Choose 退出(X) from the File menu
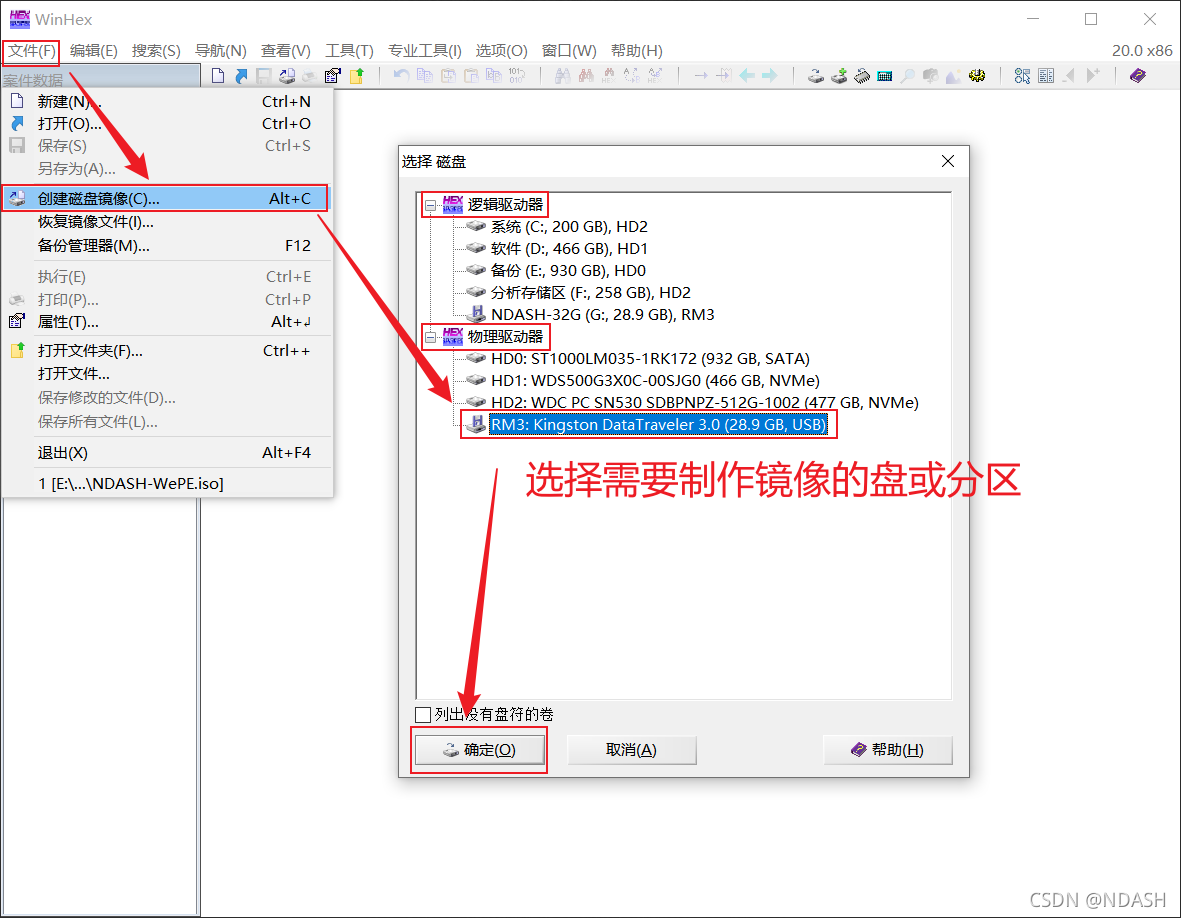This screenshot has height=918, width=1181. pos(167,453)
